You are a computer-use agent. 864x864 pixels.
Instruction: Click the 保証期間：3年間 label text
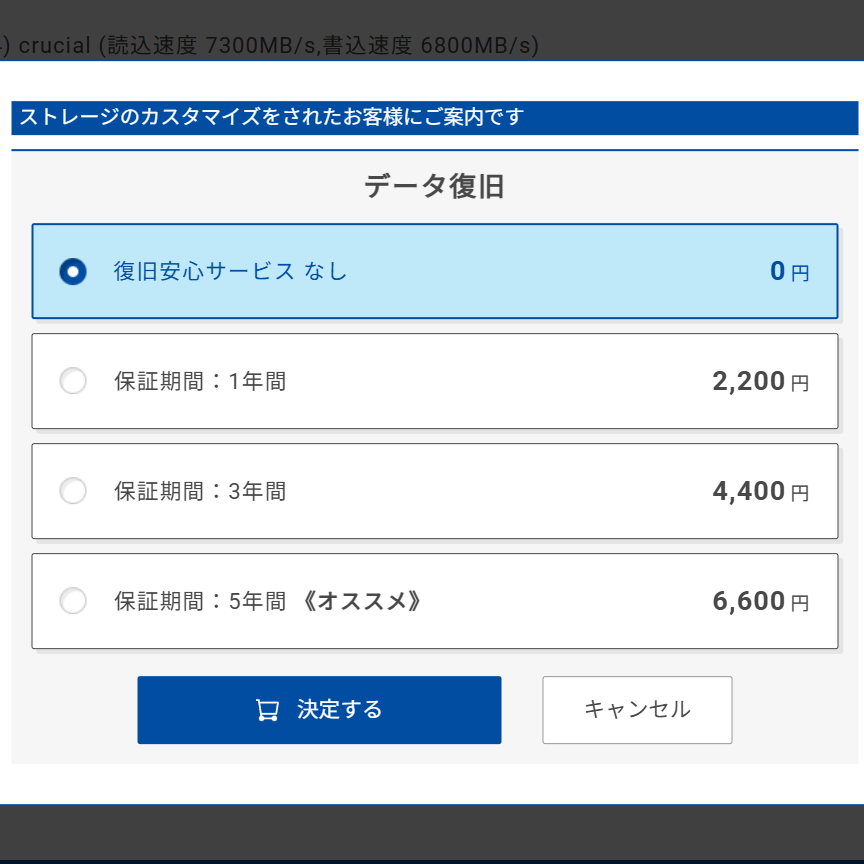click(x=200, y=491)
